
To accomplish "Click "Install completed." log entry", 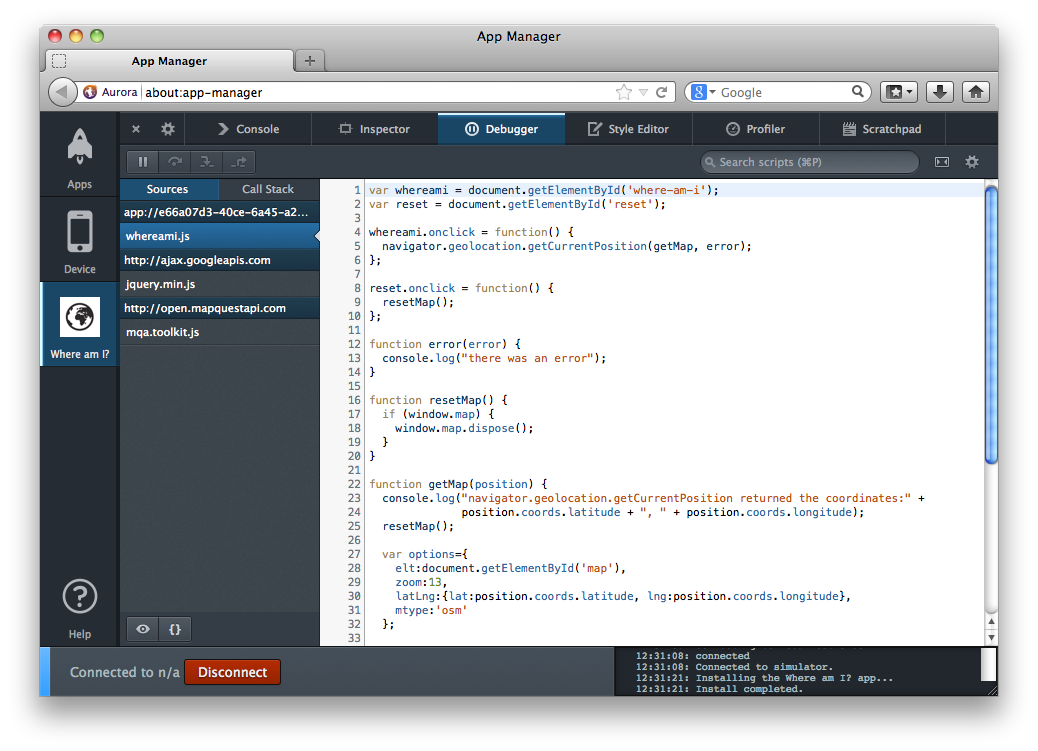I will coord(749,689).
